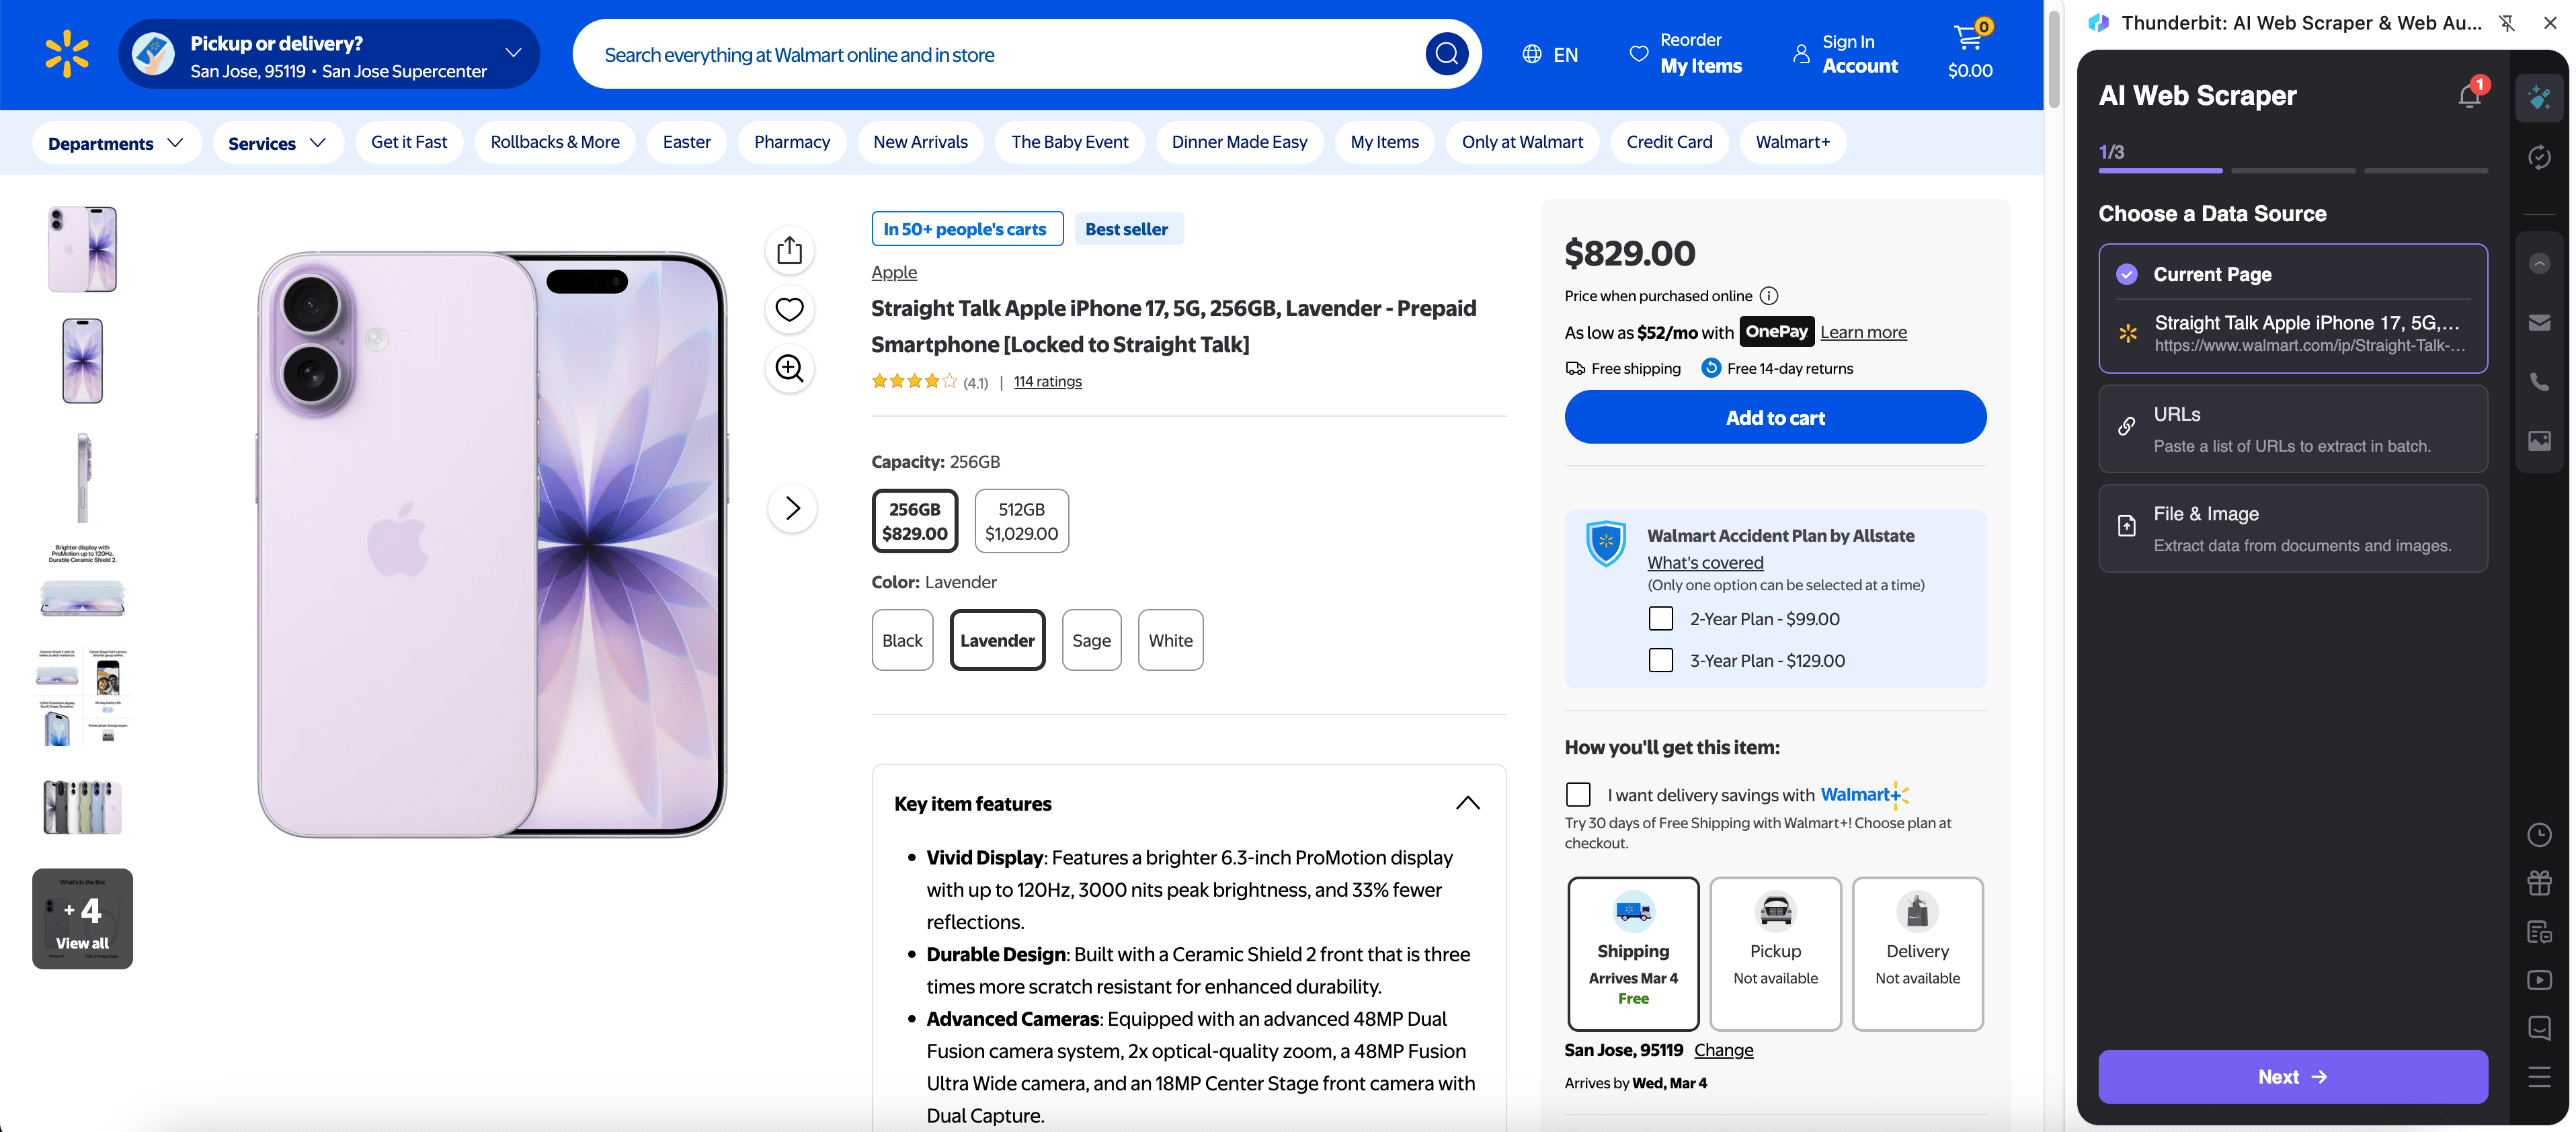2576x1132 pixels.
Task: Check the 2-Year Plan $99.00 protection option
Action: click(1661, 618)
